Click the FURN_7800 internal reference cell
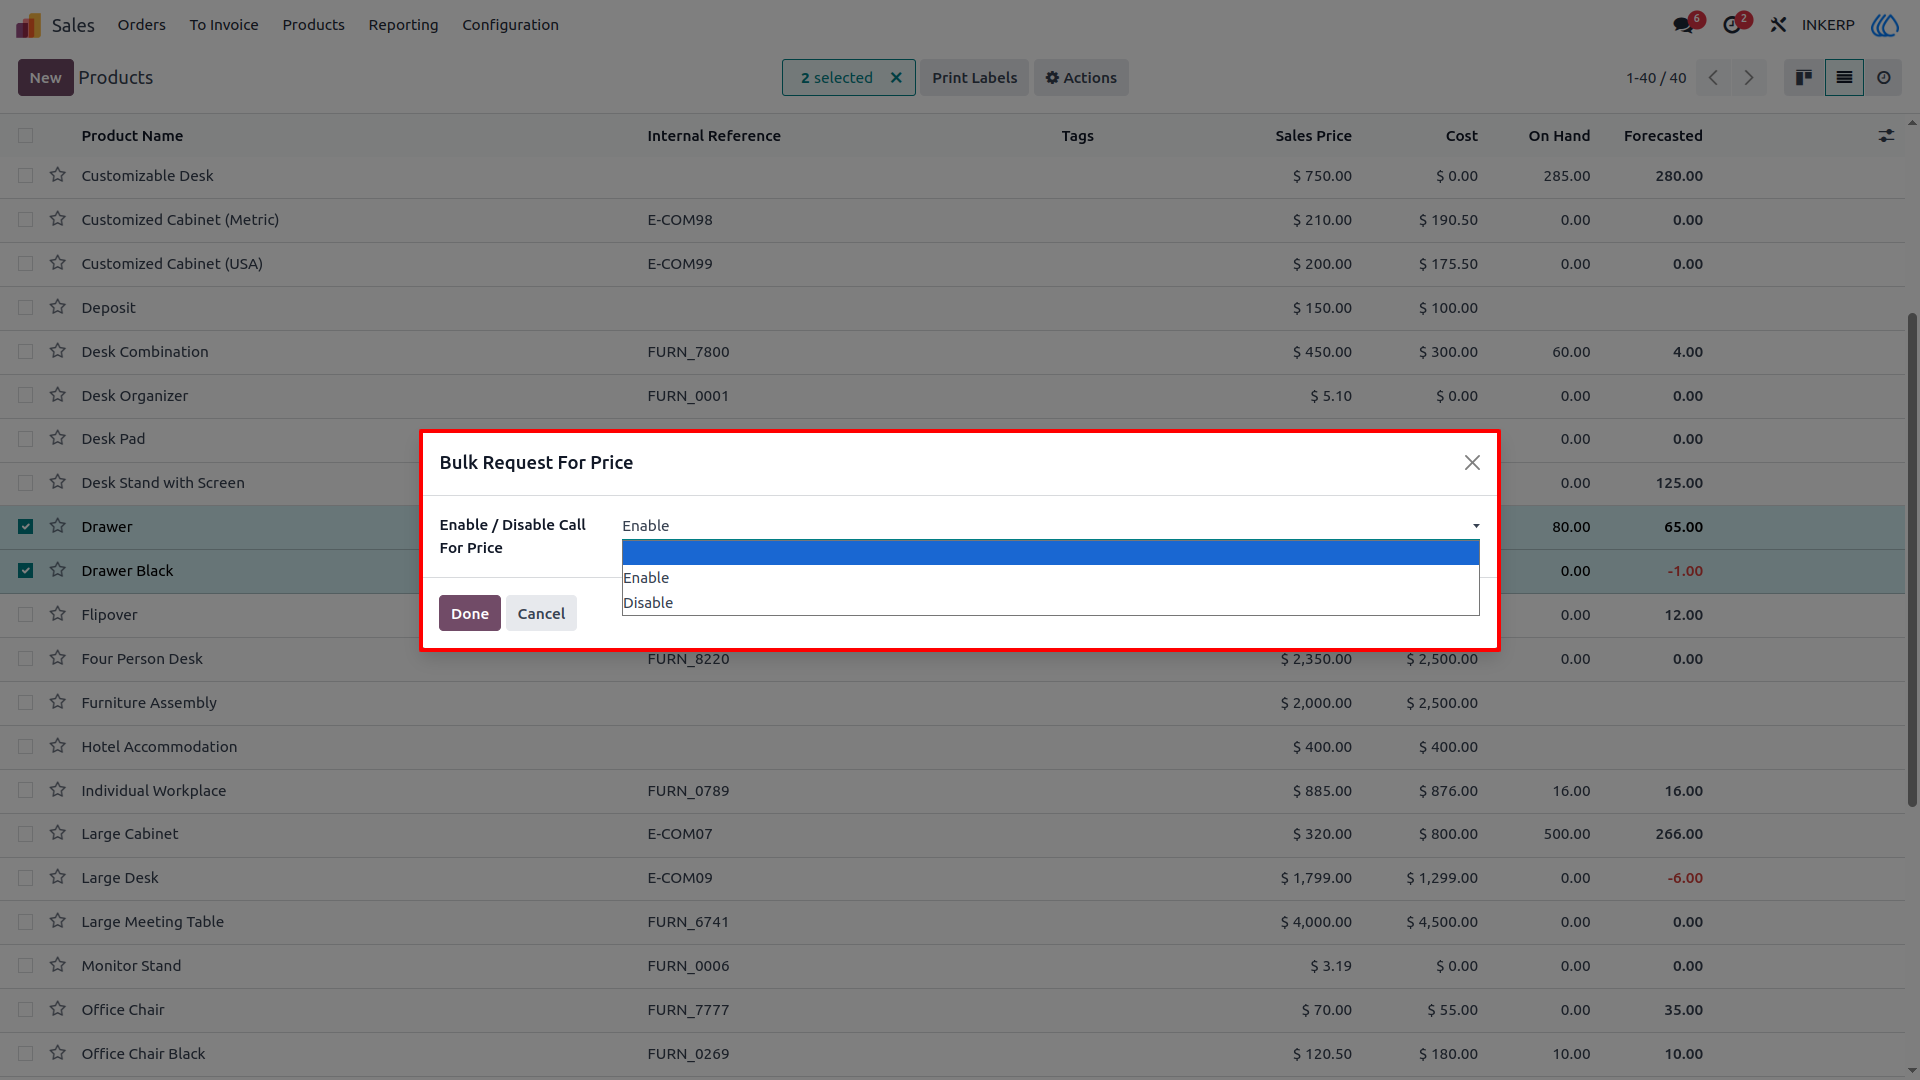 coord(688,352)
